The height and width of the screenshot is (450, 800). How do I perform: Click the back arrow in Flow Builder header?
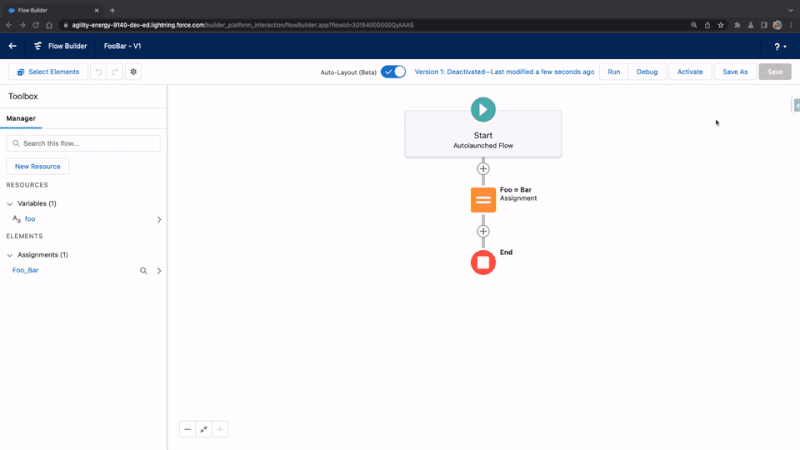click(x=12, y=46)
